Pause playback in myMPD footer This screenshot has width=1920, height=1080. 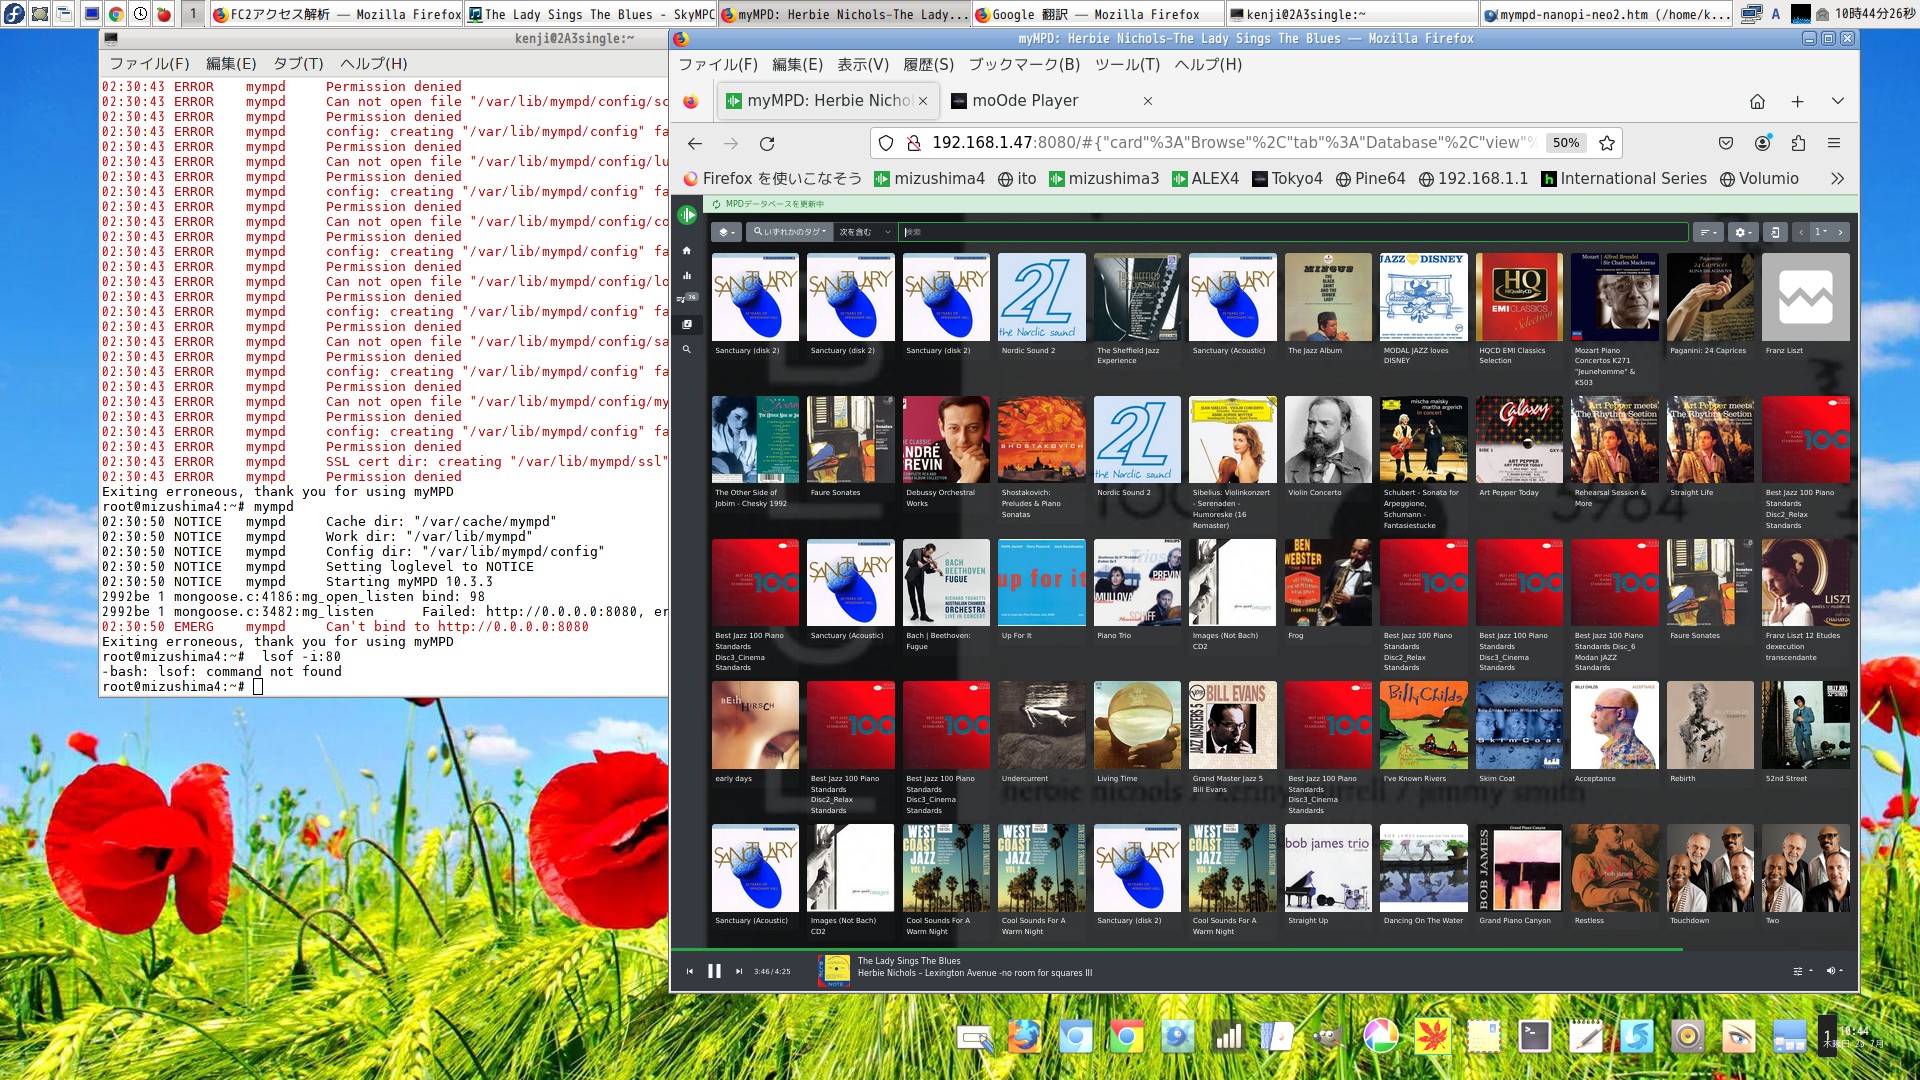pos(714,971)
